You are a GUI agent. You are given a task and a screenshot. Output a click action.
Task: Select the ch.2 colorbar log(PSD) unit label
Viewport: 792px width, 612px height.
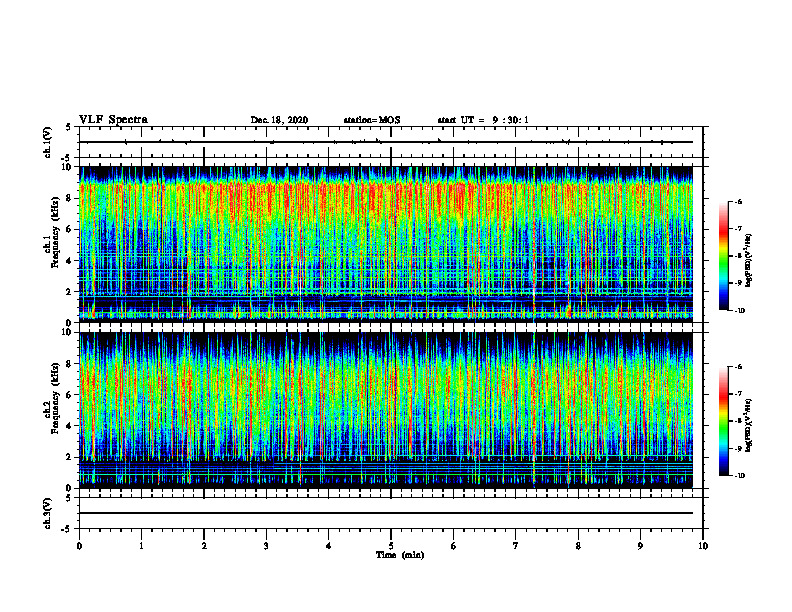749,425
